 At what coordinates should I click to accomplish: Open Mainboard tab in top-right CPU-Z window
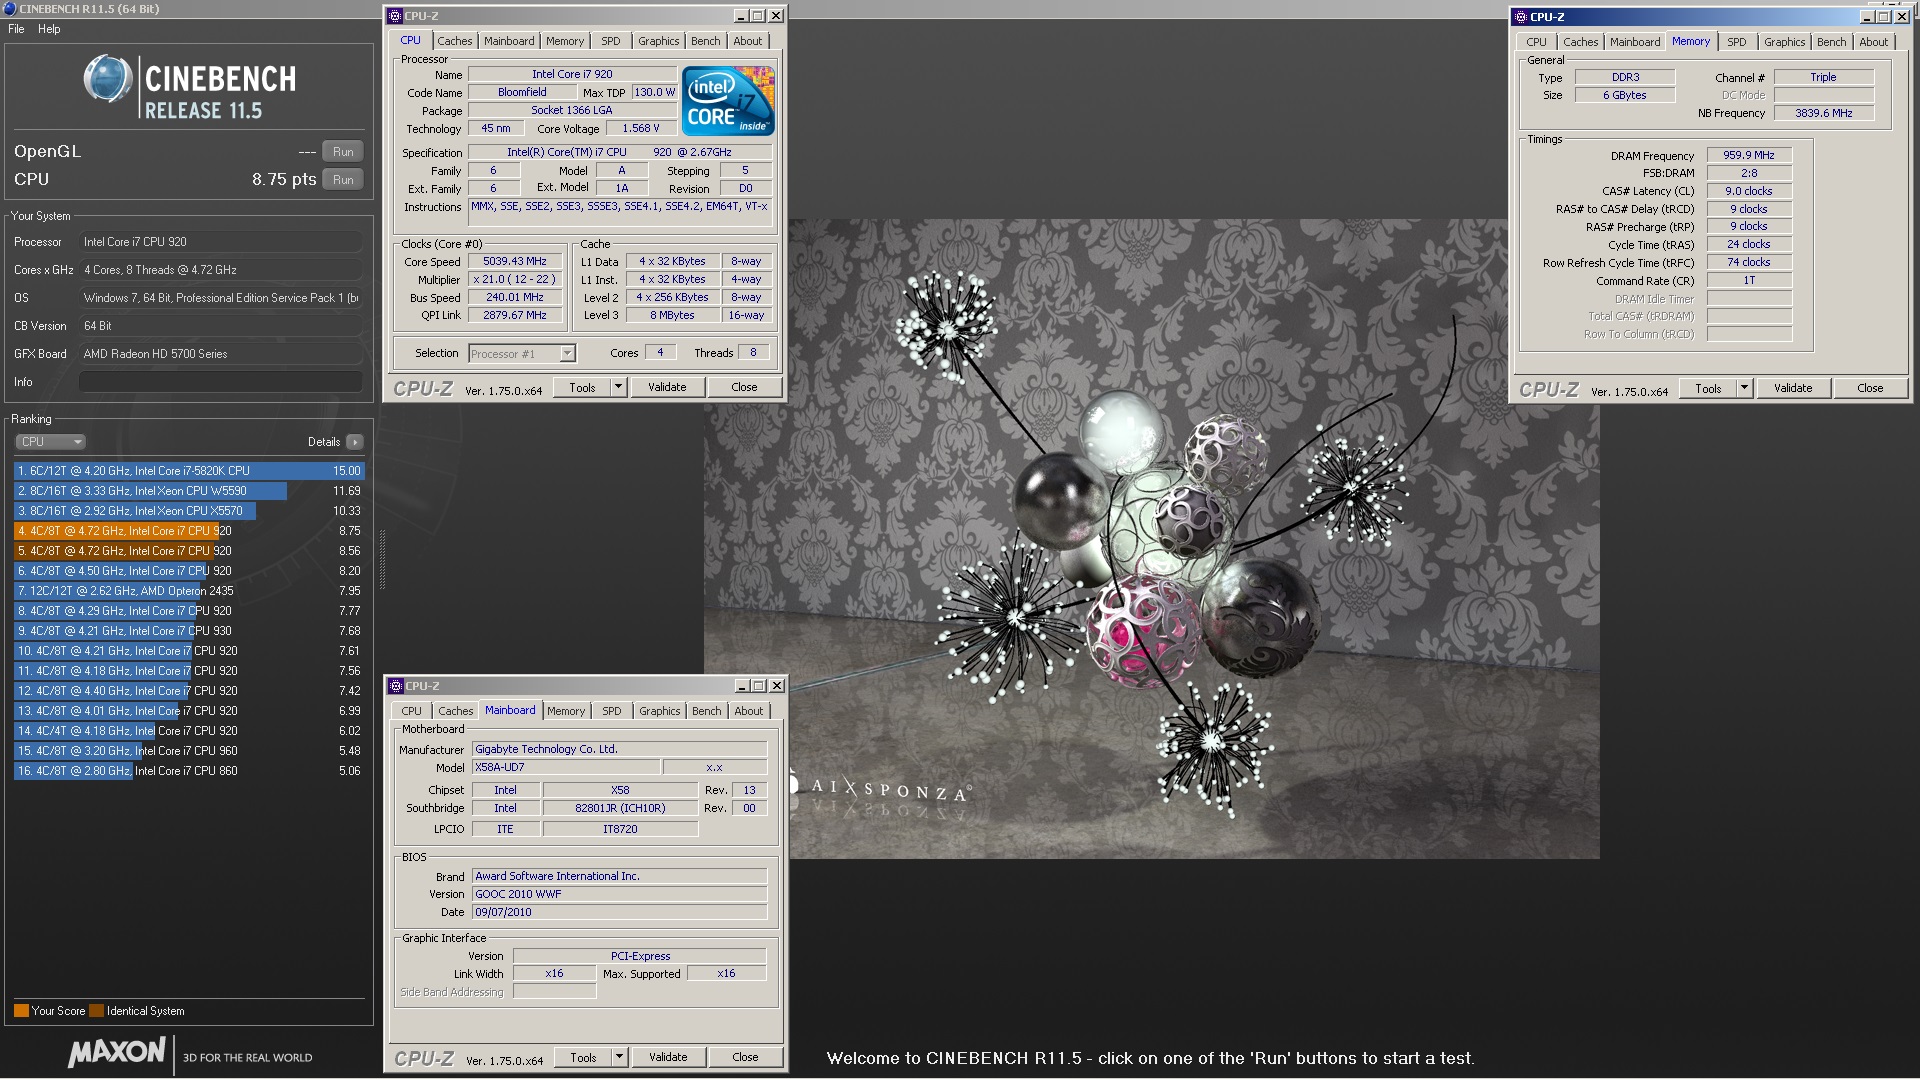[x=1635, y=42]
